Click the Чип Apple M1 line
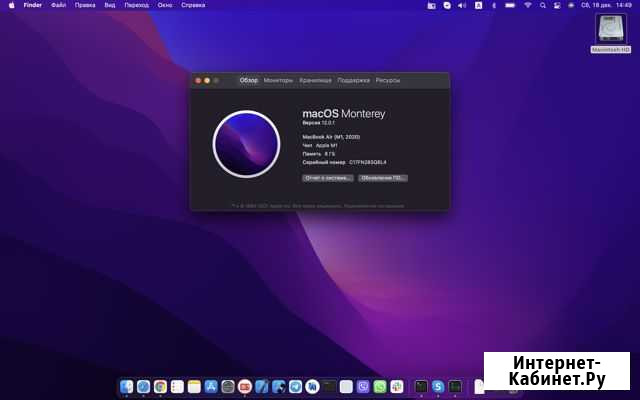Image resolution: width=640 pixels, height=400 pixels. pyautogui.click(x=320, y=145)
